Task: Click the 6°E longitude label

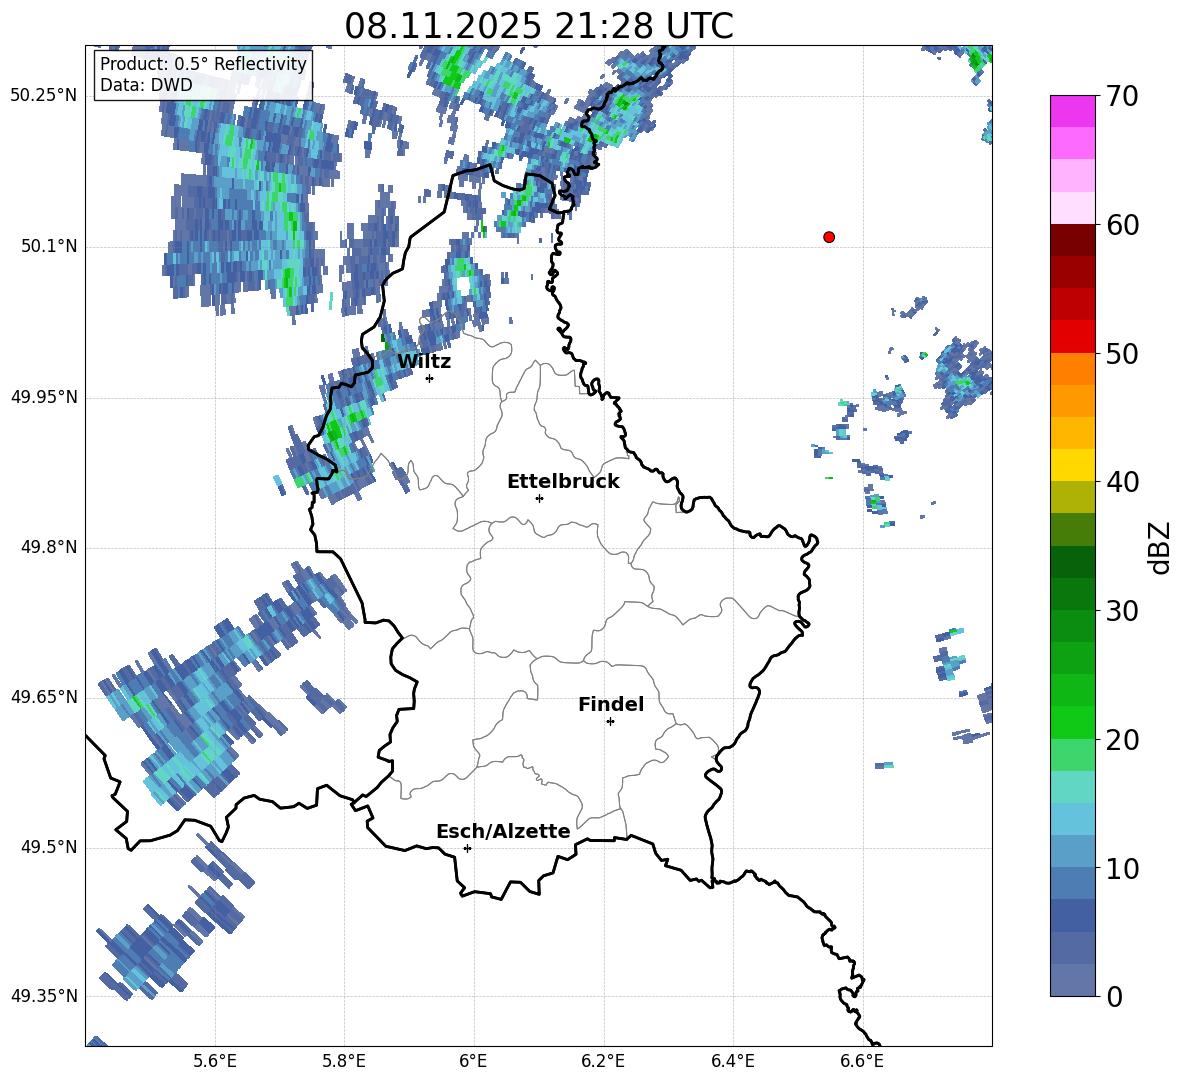Action: point(473,1061)
